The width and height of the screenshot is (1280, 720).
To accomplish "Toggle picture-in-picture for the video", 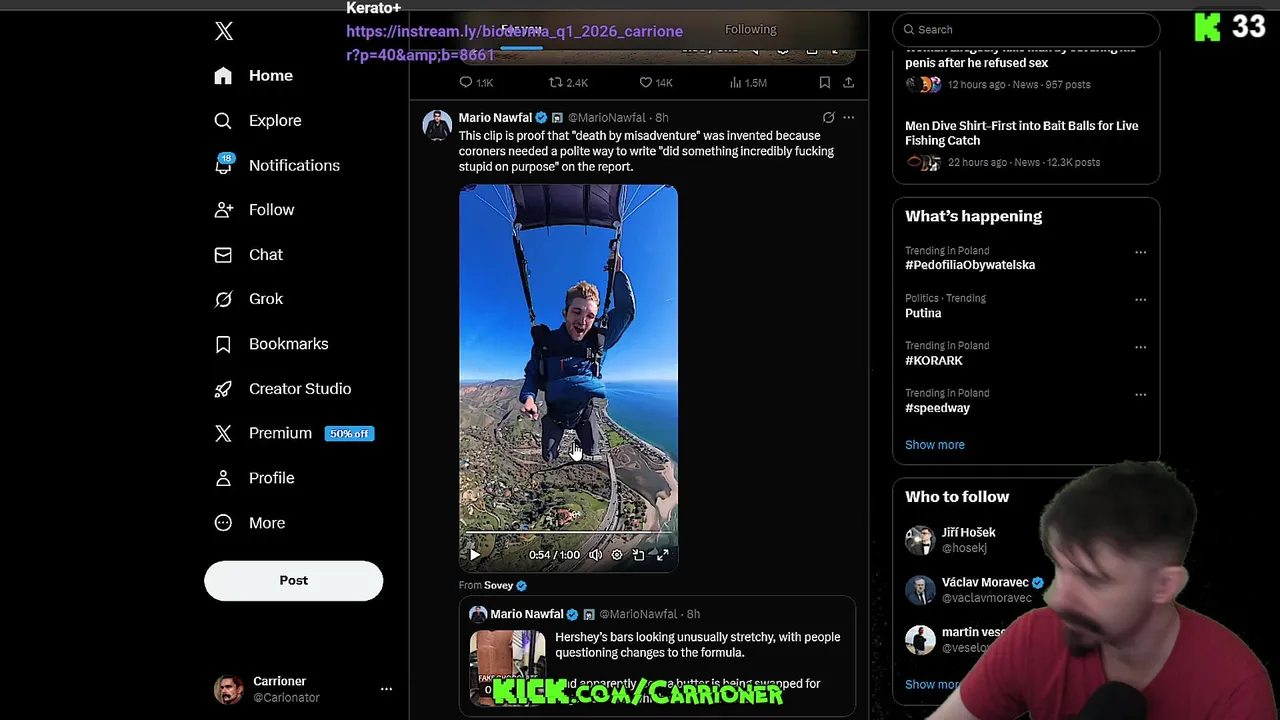I will coord(639,555).
